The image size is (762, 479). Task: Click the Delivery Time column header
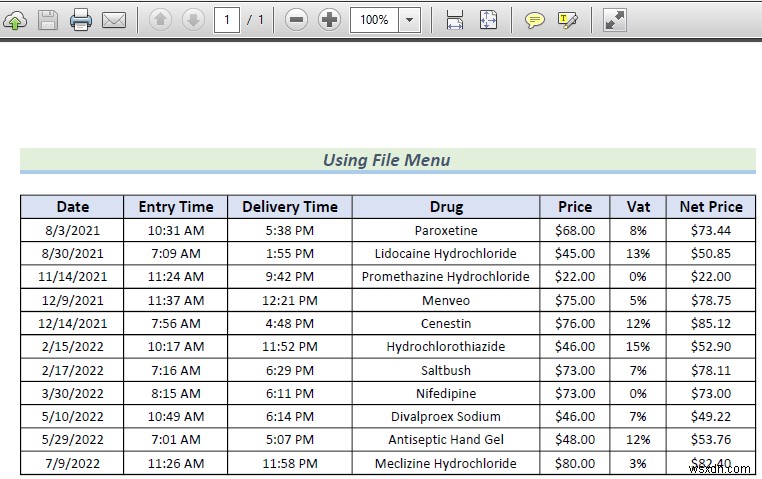(x=290, y=207)
